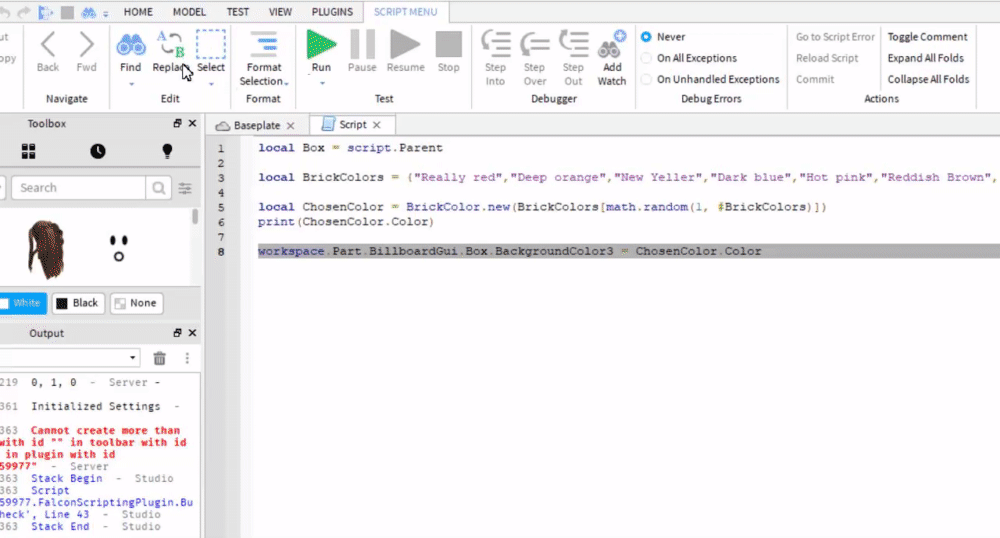Open Toolbox lightbulb creations icon
The height and width of the screenshot is (538, 1000).
coord(167,151)
